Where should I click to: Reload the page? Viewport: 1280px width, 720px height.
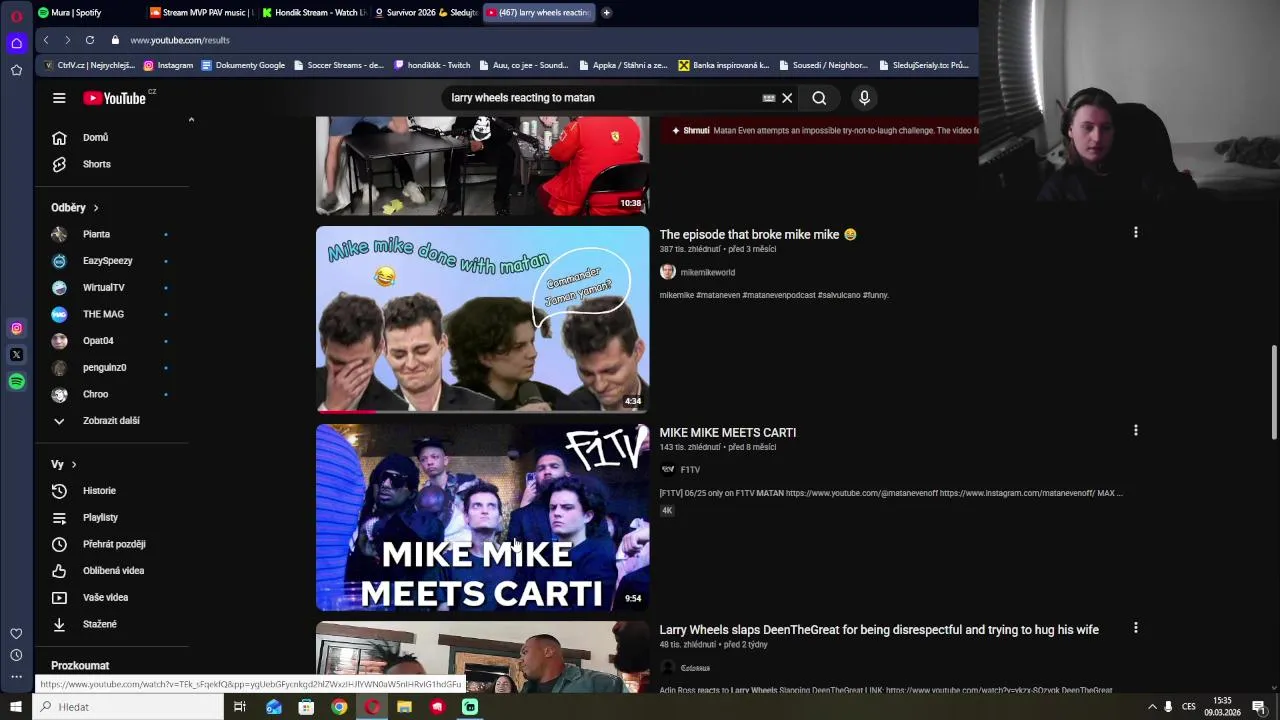coord(90,40)
